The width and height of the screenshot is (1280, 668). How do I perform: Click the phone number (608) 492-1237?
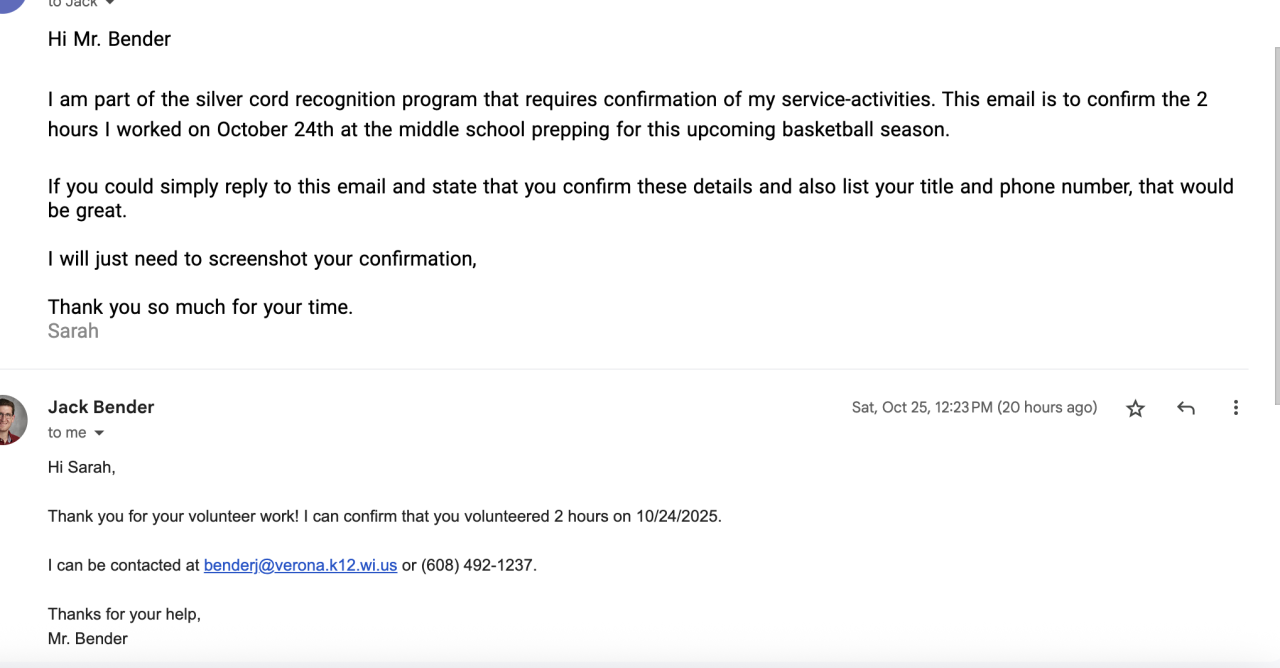pos(477,565)
